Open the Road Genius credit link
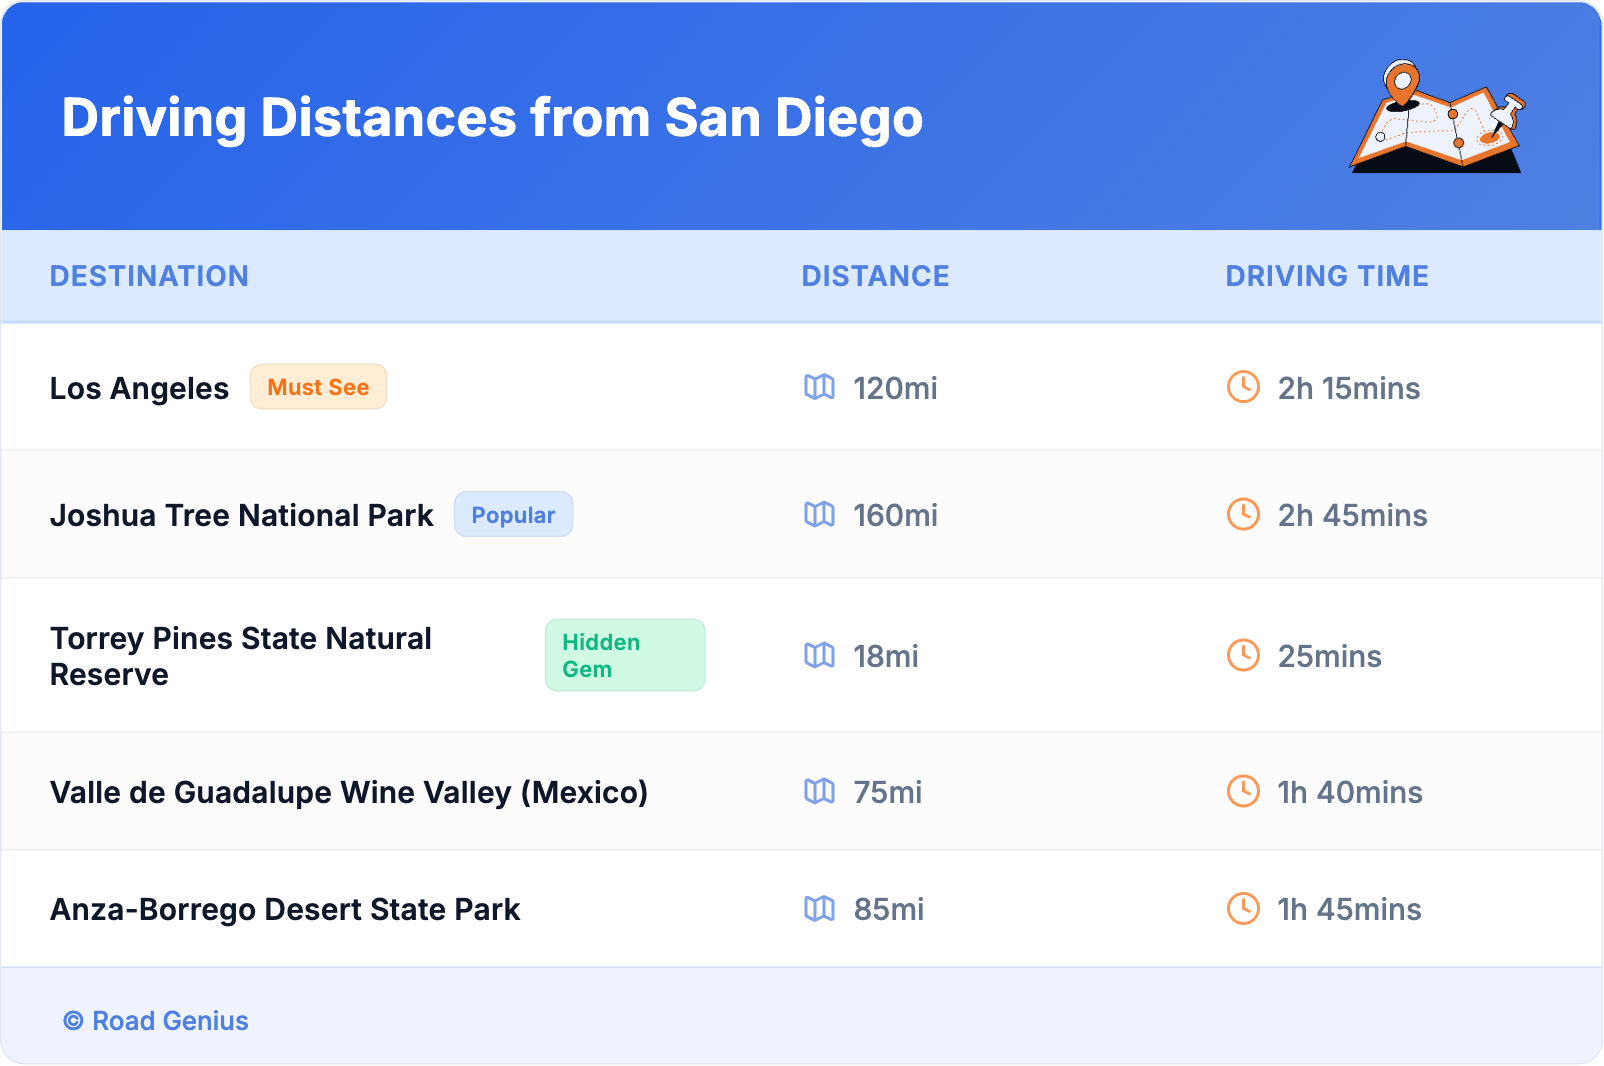 (x=156, y=1020)
